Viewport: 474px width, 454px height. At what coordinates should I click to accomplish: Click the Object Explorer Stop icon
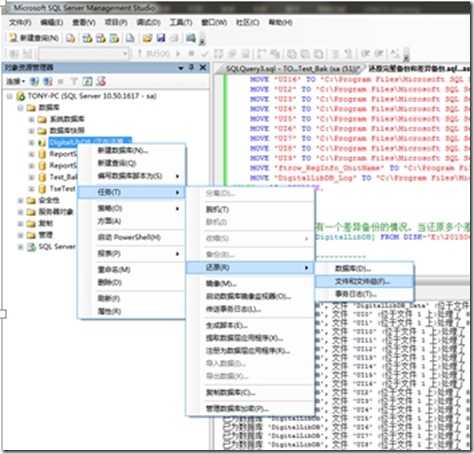point(61,81)
